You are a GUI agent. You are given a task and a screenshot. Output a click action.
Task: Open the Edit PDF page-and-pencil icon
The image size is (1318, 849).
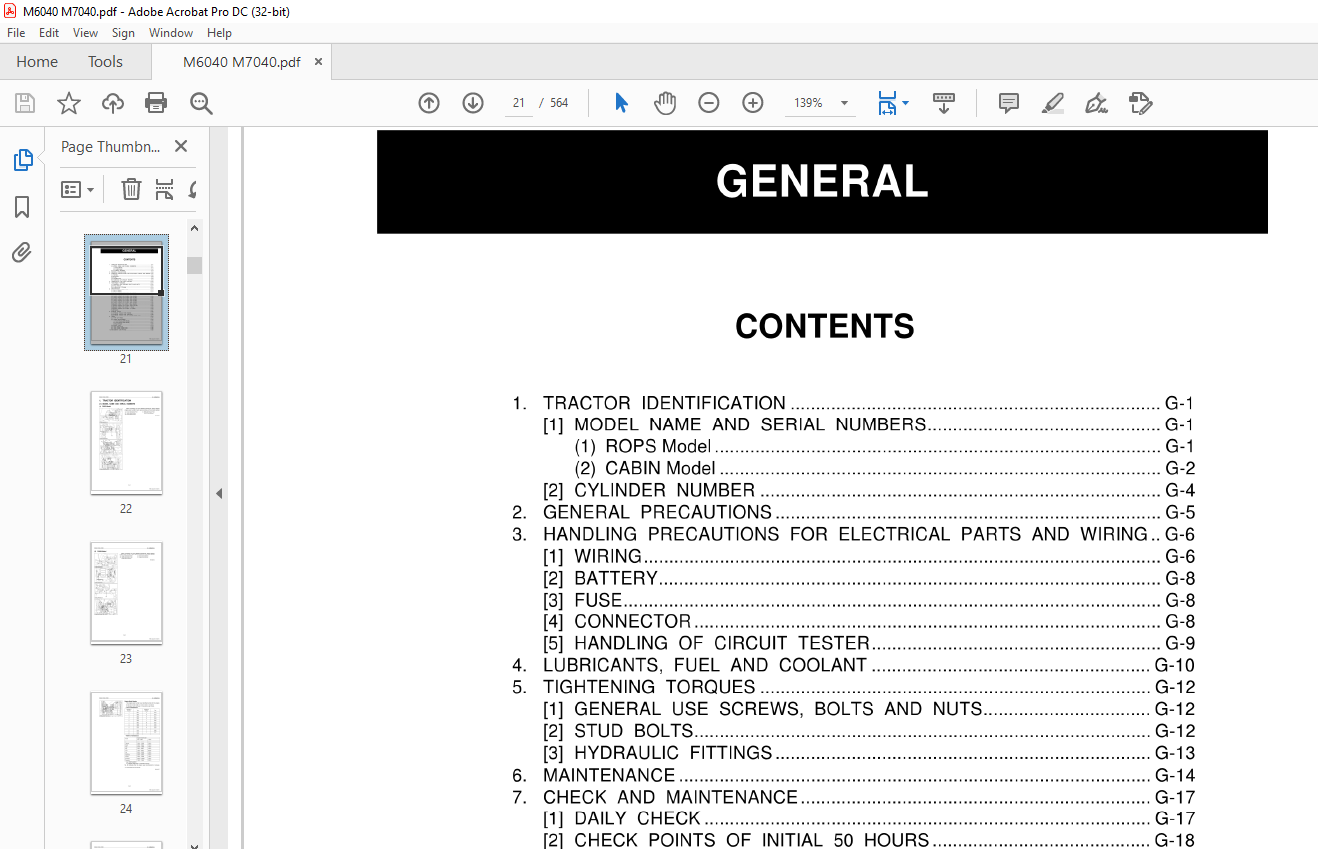(1141, 103)
